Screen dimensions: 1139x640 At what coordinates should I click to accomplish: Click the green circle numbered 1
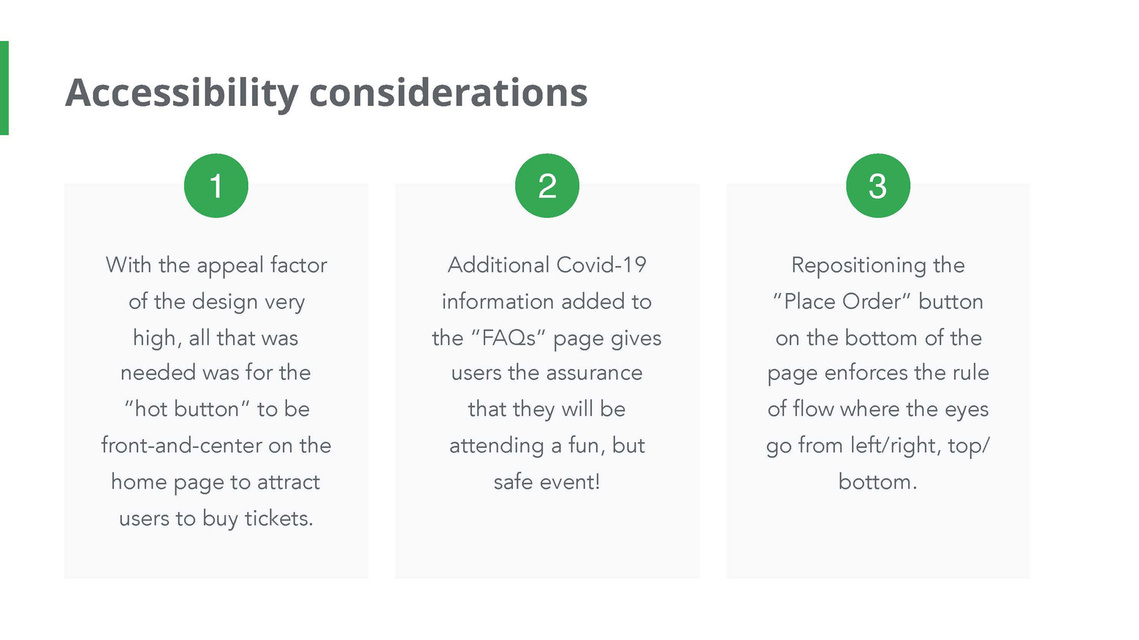[216, 185]
